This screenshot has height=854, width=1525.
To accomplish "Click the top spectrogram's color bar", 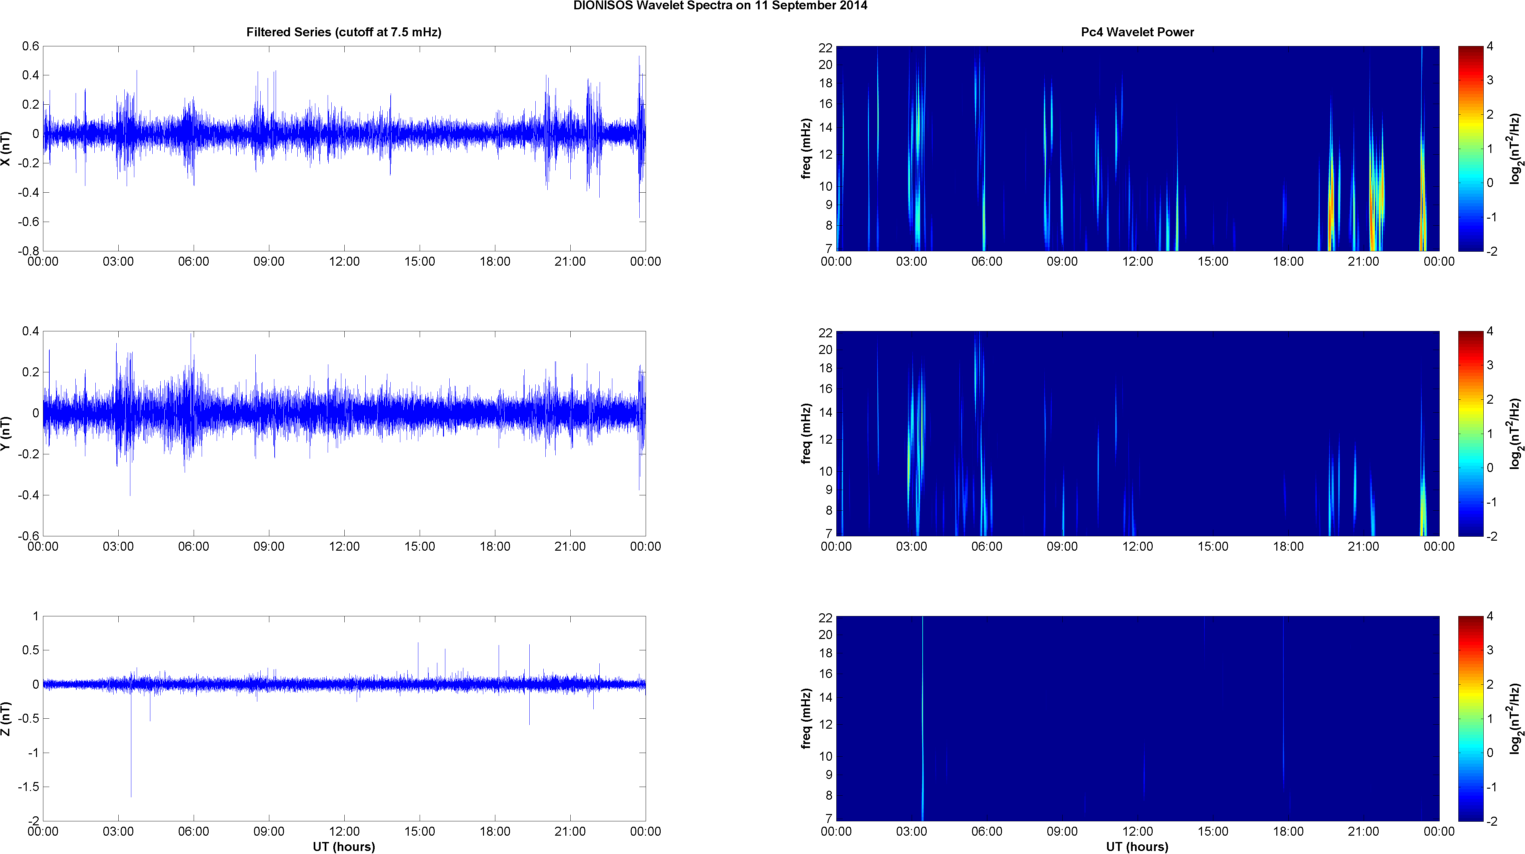I will click(x=1470, y=148).
